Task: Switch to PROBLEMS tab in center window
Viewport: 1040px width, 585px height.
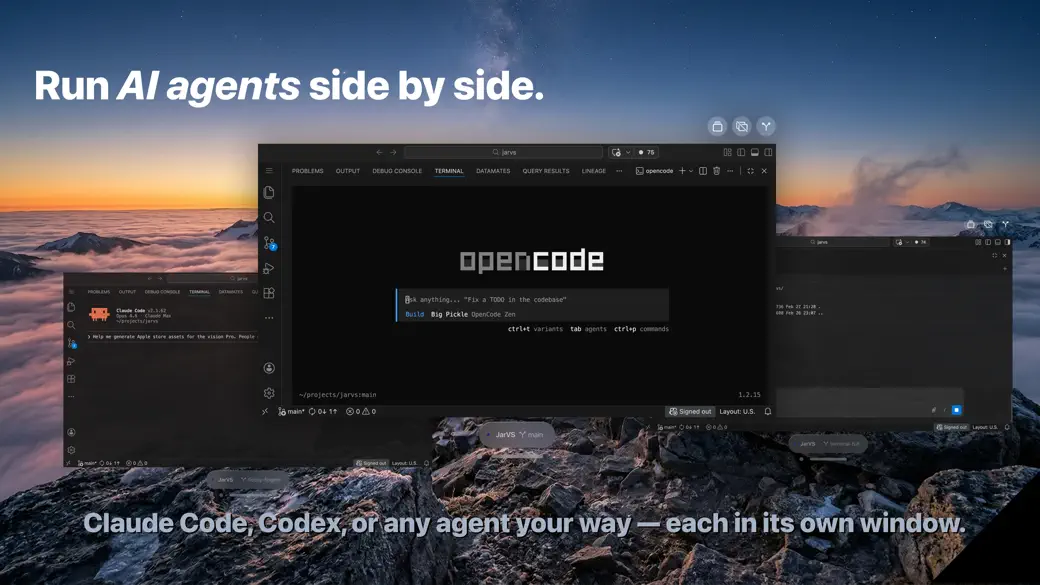Action: tap(308, 171)
